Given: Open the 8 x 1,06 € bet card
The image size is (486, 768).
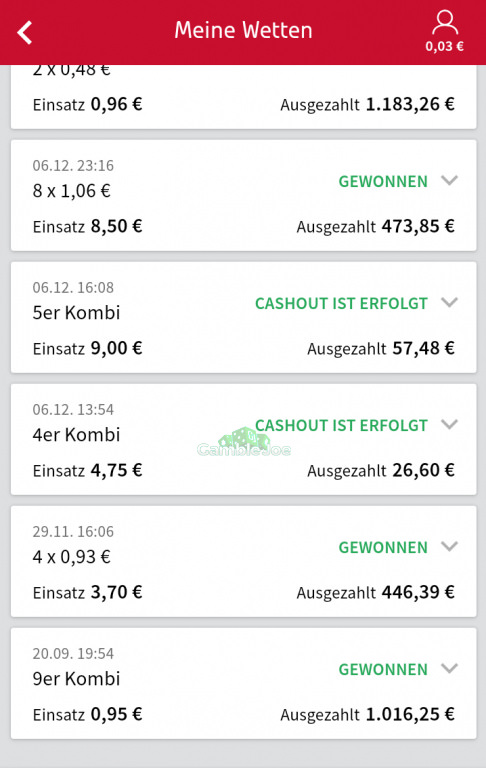Looking at the screenshot, I should [243, 195].
